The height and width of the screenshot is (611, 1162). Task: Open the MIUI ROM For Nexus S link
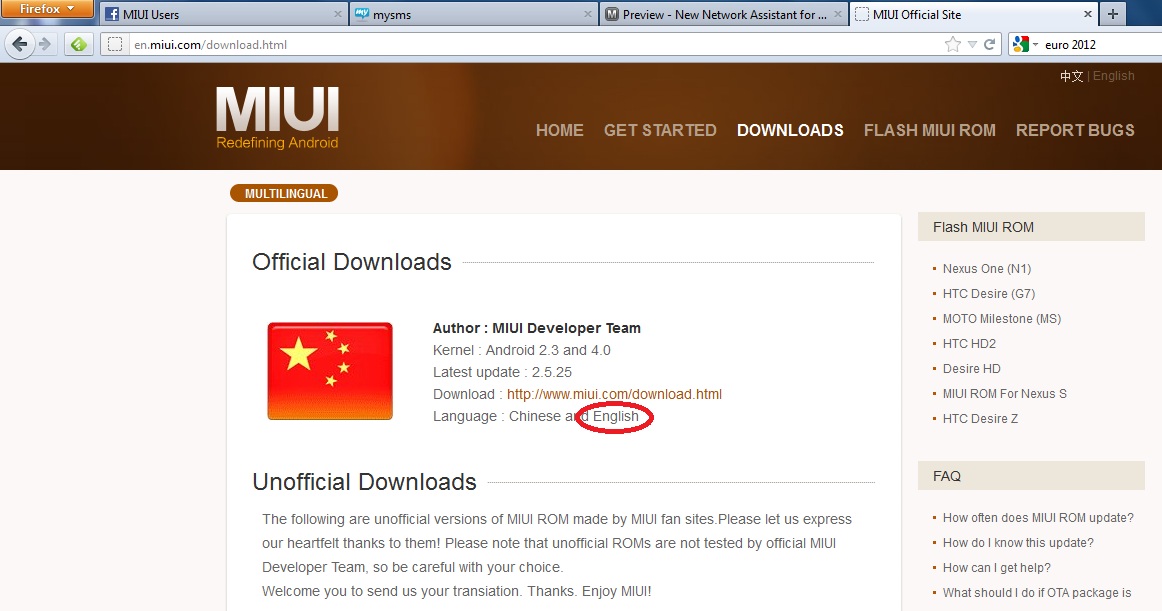(1005, 394)
